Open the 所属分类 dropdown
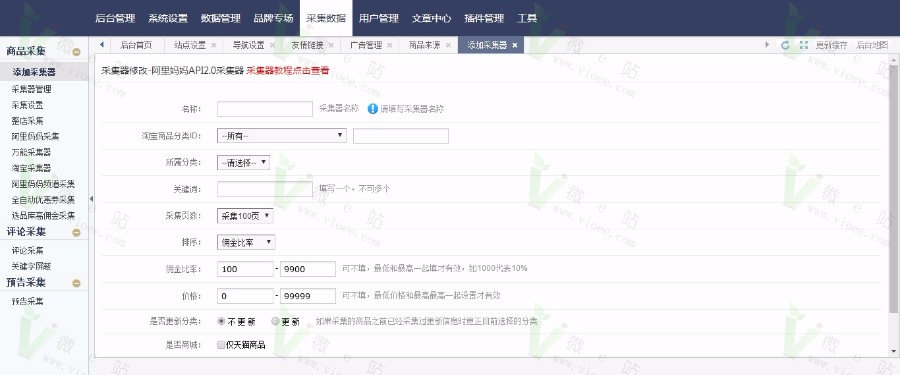The height and width of the screenshot is (375, 900). pos(243,163)
